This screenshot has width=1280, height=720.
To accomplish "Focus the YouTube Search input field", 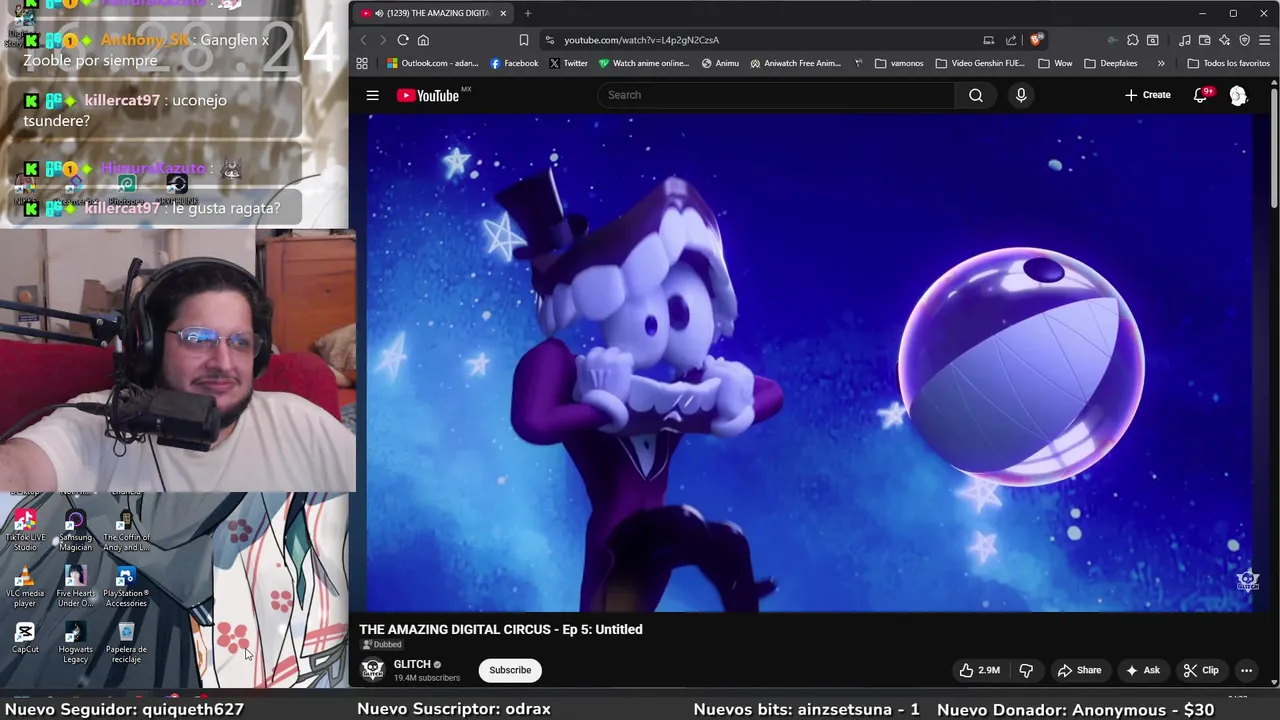I will point(777,95).
